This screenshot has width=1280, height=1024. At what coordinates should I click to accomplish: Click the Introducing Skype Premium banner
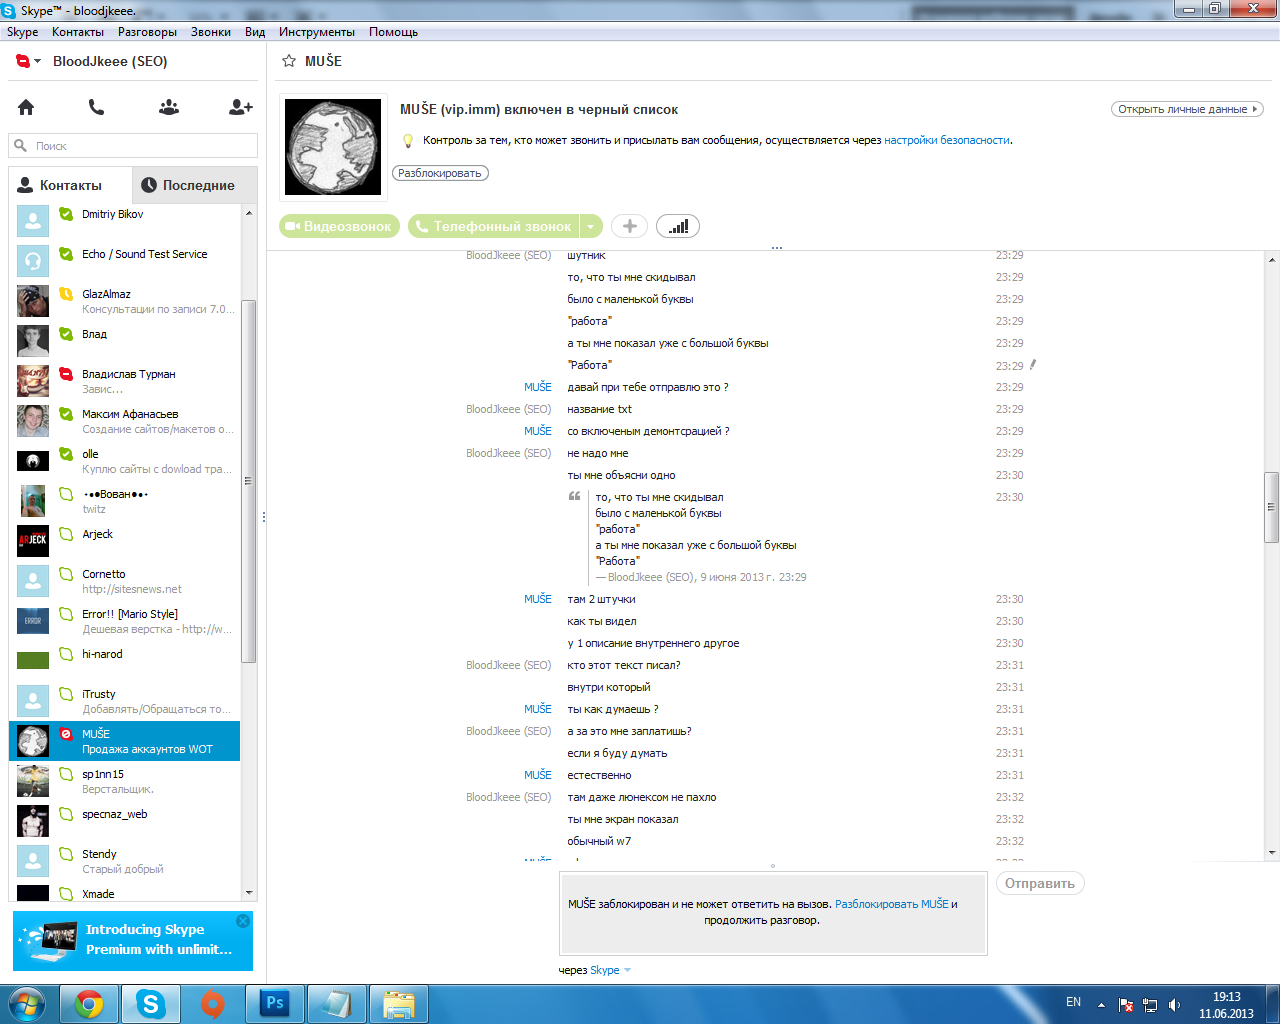click(133, 941)
